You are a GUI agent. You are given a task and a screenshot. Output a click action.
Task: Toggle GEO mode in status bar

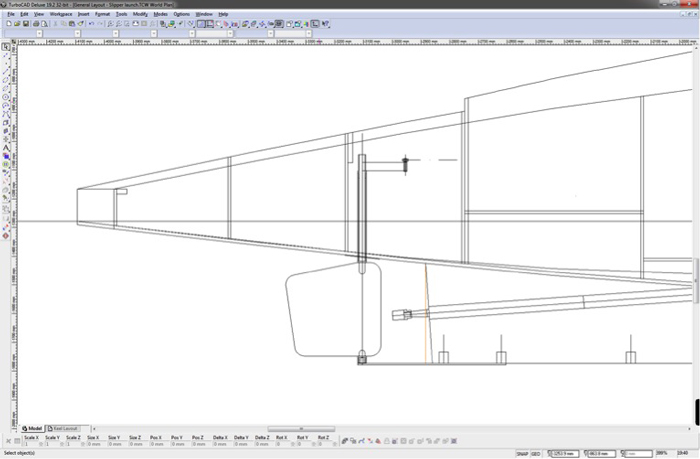pyautogui.click(x=537, y=454)
